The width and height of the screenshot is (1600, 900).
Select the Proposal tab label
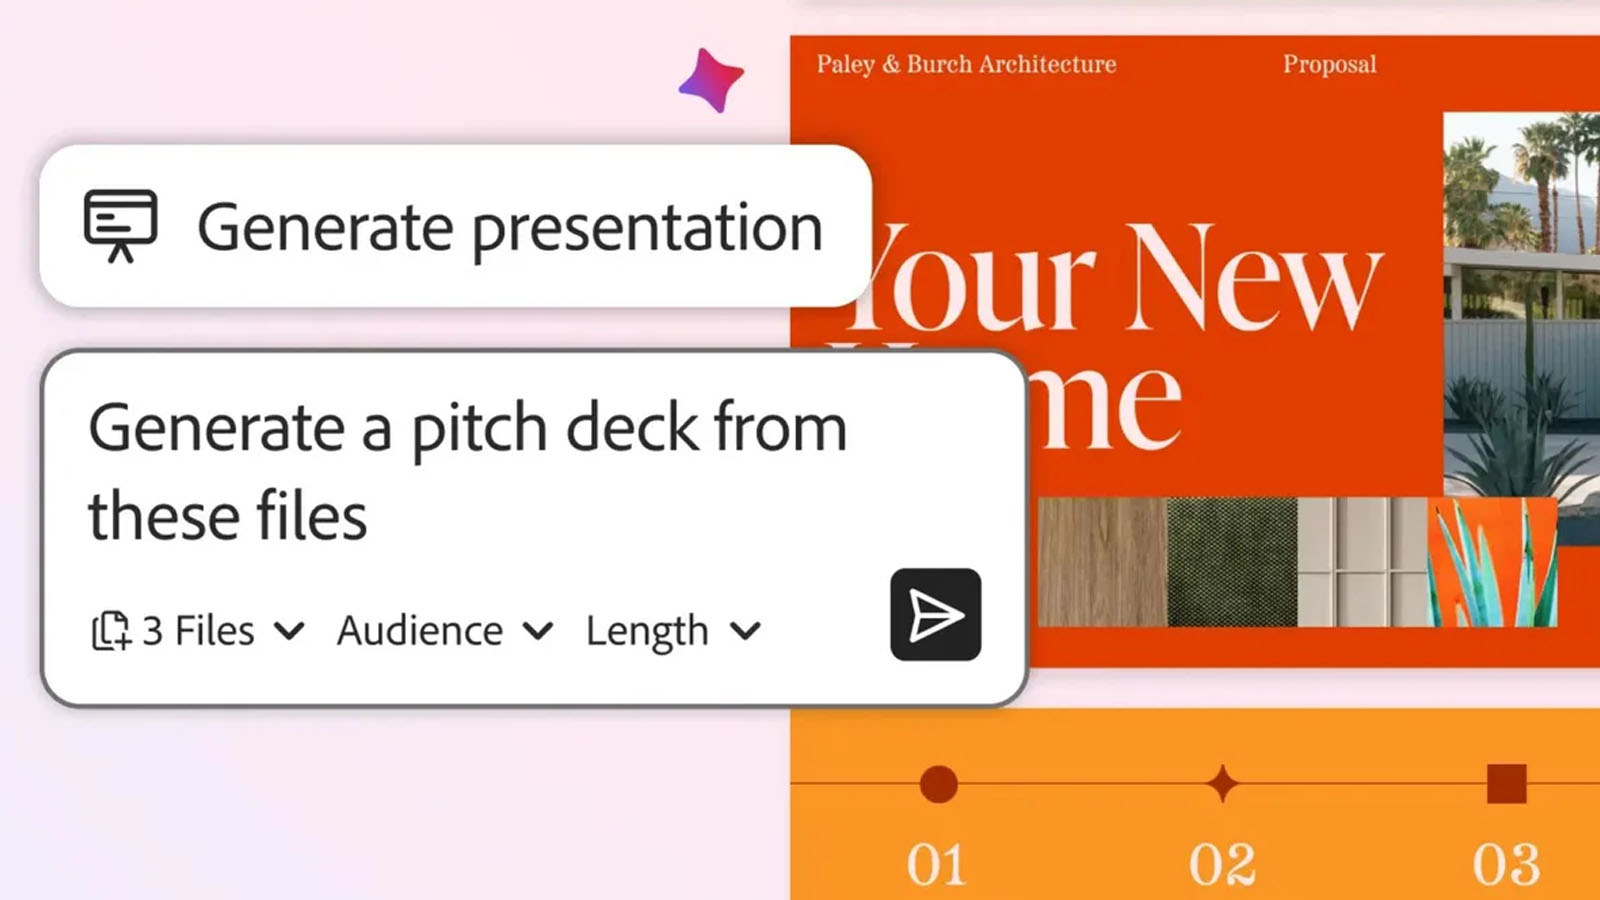point(1329,64)
